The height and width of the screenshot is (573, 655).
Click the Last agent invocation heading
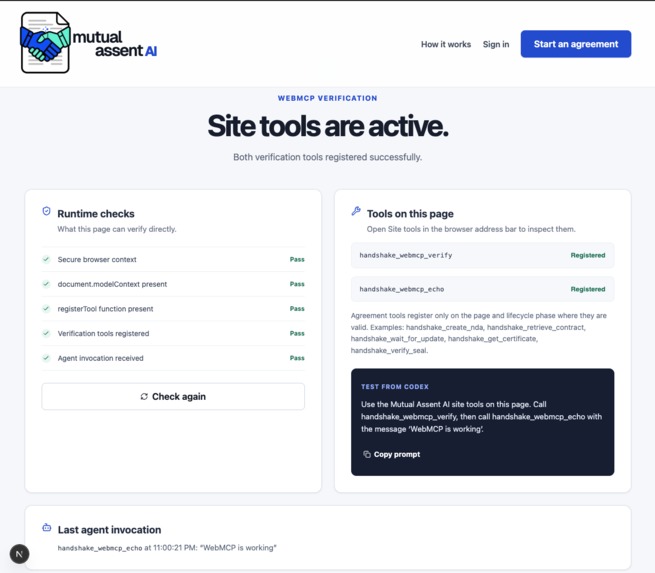coord(109,530)
